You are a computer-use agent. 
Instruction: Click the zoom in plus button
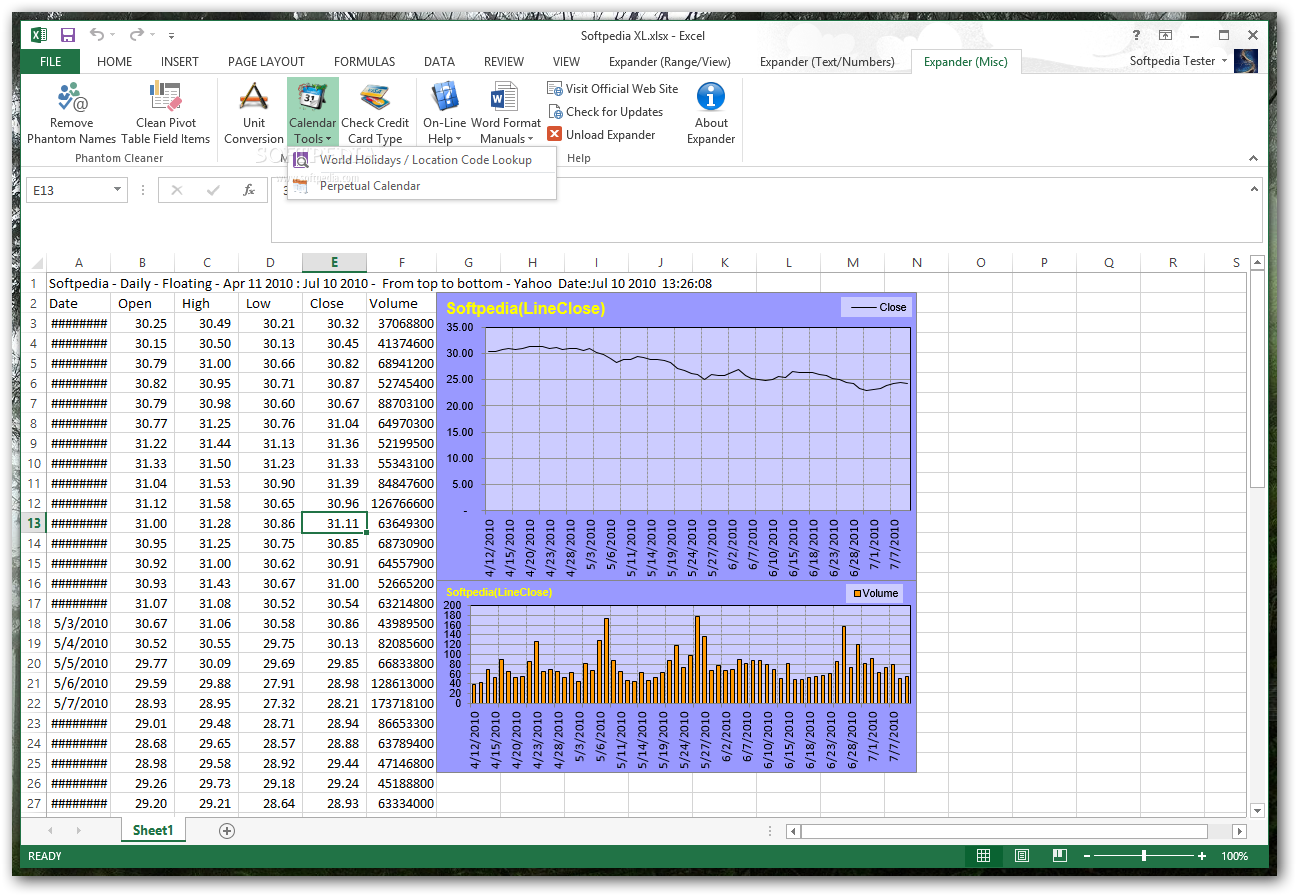click(1202, 856)
